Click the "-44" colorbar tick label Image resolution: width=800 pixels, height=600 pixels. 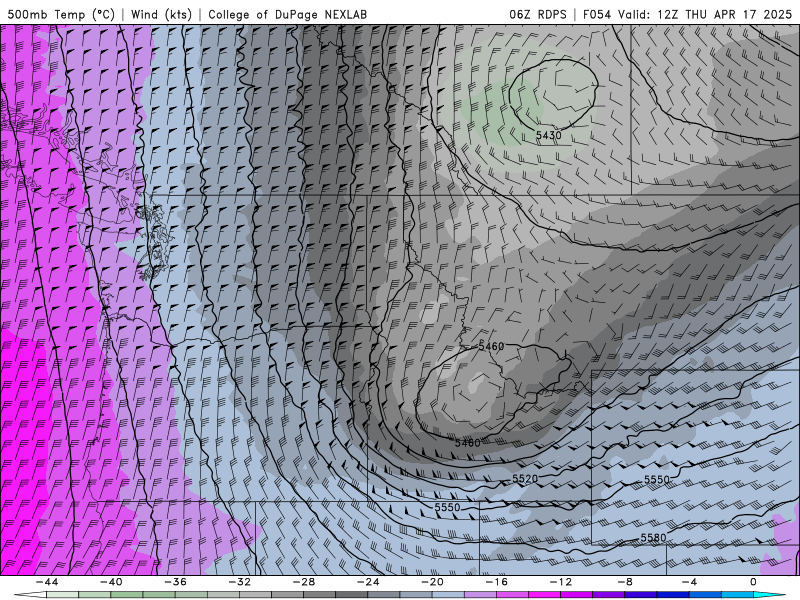pos(47,582)
